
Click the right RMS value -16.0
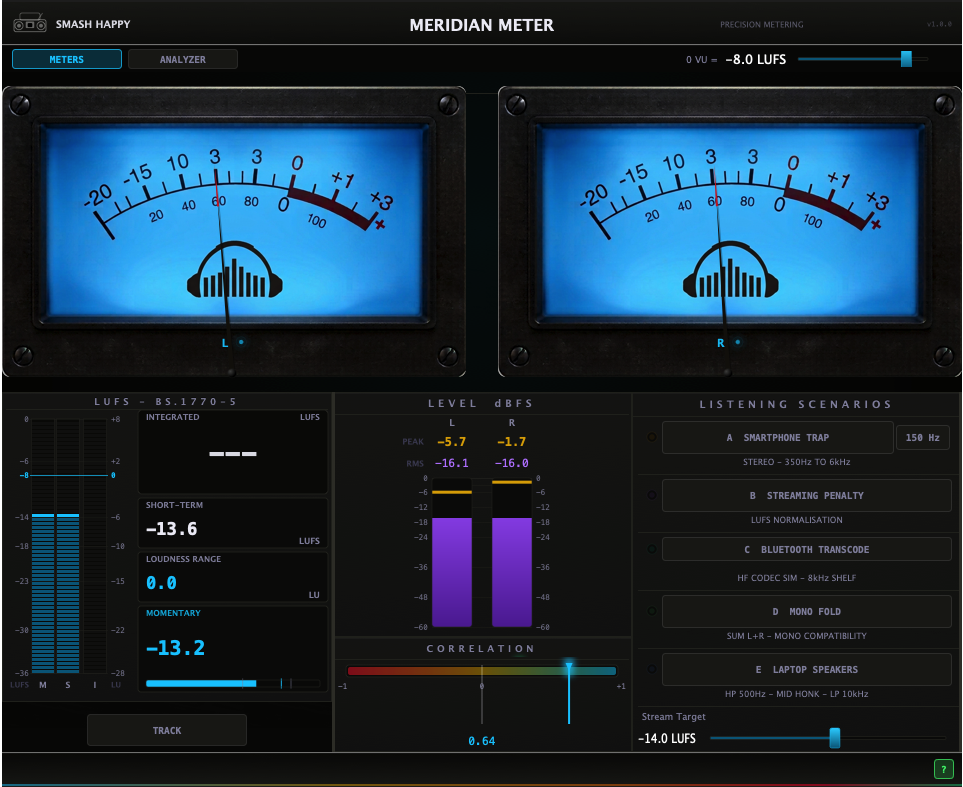(x=512, y=463)
